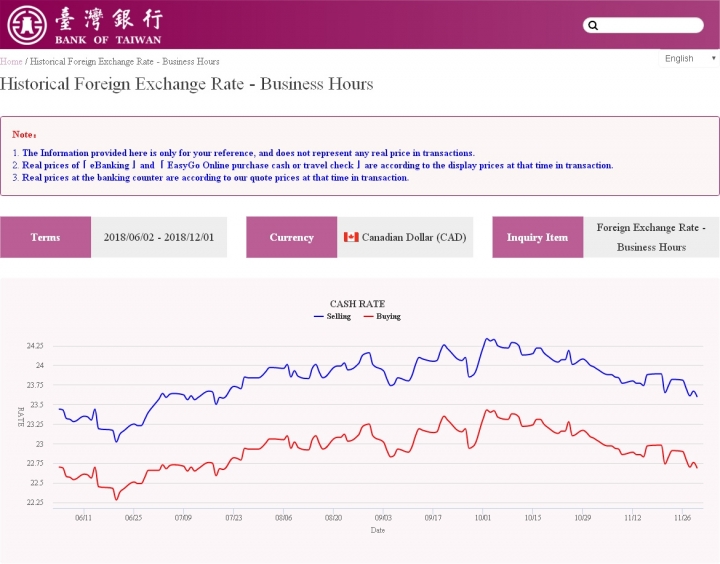Click the CASH RATE chart title
This screenshot has width=720, height=564.
point(357,304)
